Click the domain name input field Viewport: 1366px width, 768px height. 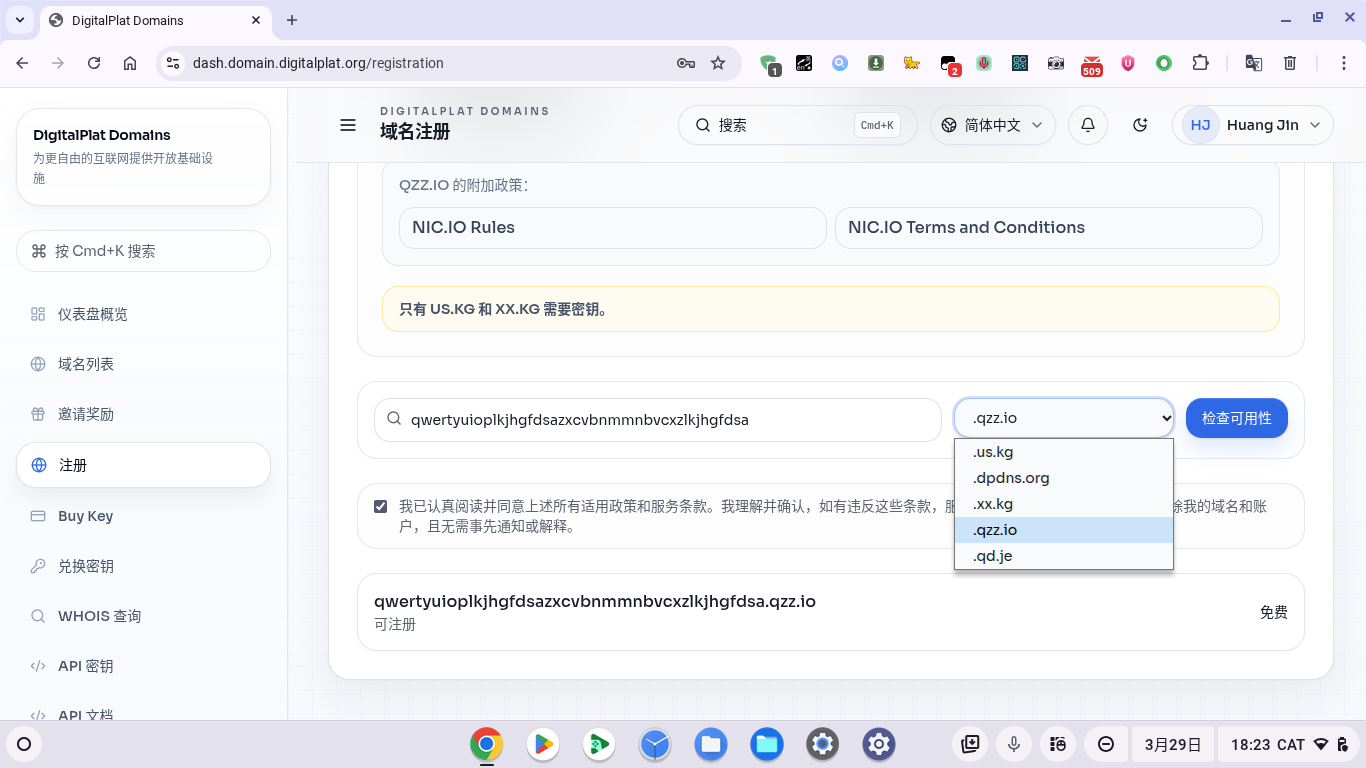[660, 420]
